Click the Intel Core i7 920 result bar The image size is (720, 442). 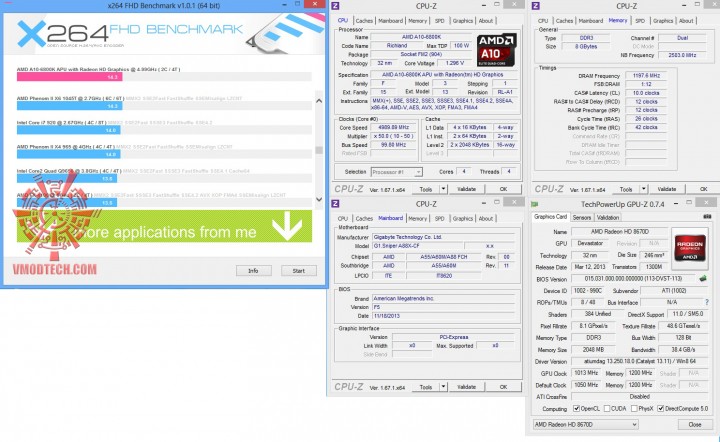coord(68,130)
